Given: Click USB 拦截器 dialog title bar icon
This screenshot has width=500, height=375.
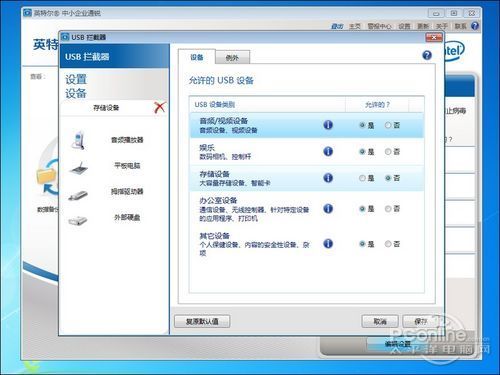Looking at the screenshot, I should click(x=65, y=37).
